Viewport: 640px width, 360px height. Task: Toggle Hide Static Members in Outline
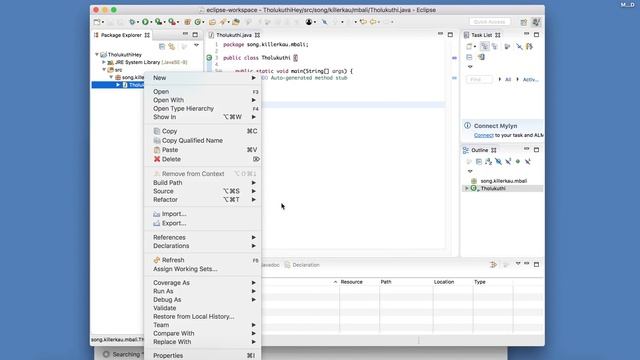click(x=508, y=162)
